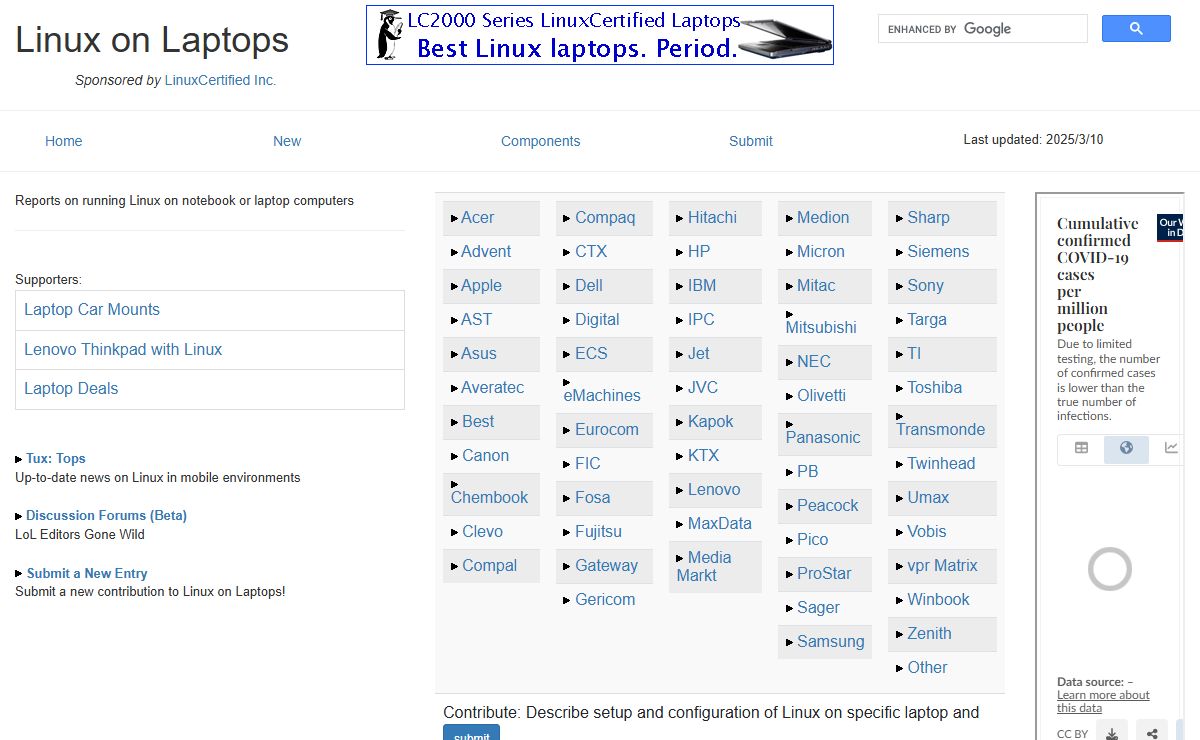Viewport: 1200px width, 740px height.
Task: Open the Fujitsu manufacturer entry
Action: coord(598,532)
